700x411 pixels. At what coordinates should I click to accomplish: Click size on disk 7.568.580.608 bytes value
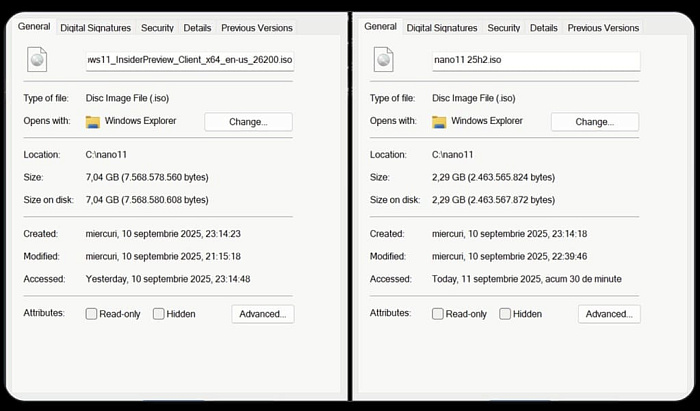(x=147, y=200)
